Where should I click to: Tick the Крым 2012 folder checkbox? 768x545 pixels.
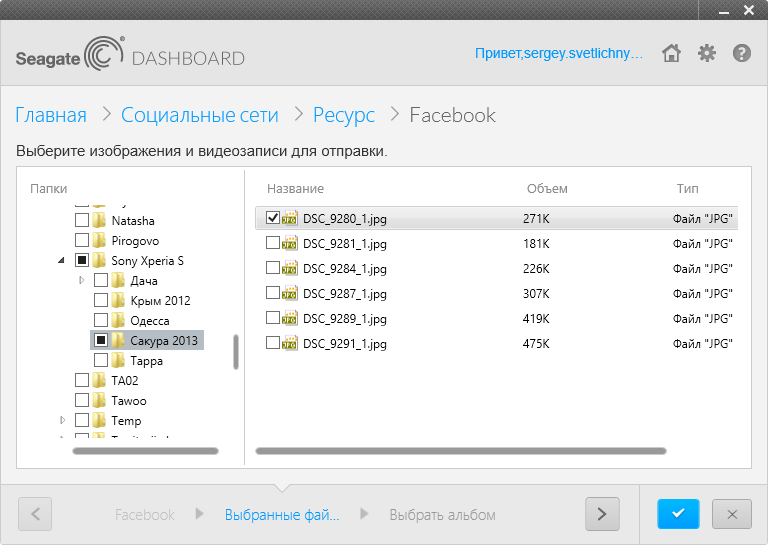click(x=101, y=300)
